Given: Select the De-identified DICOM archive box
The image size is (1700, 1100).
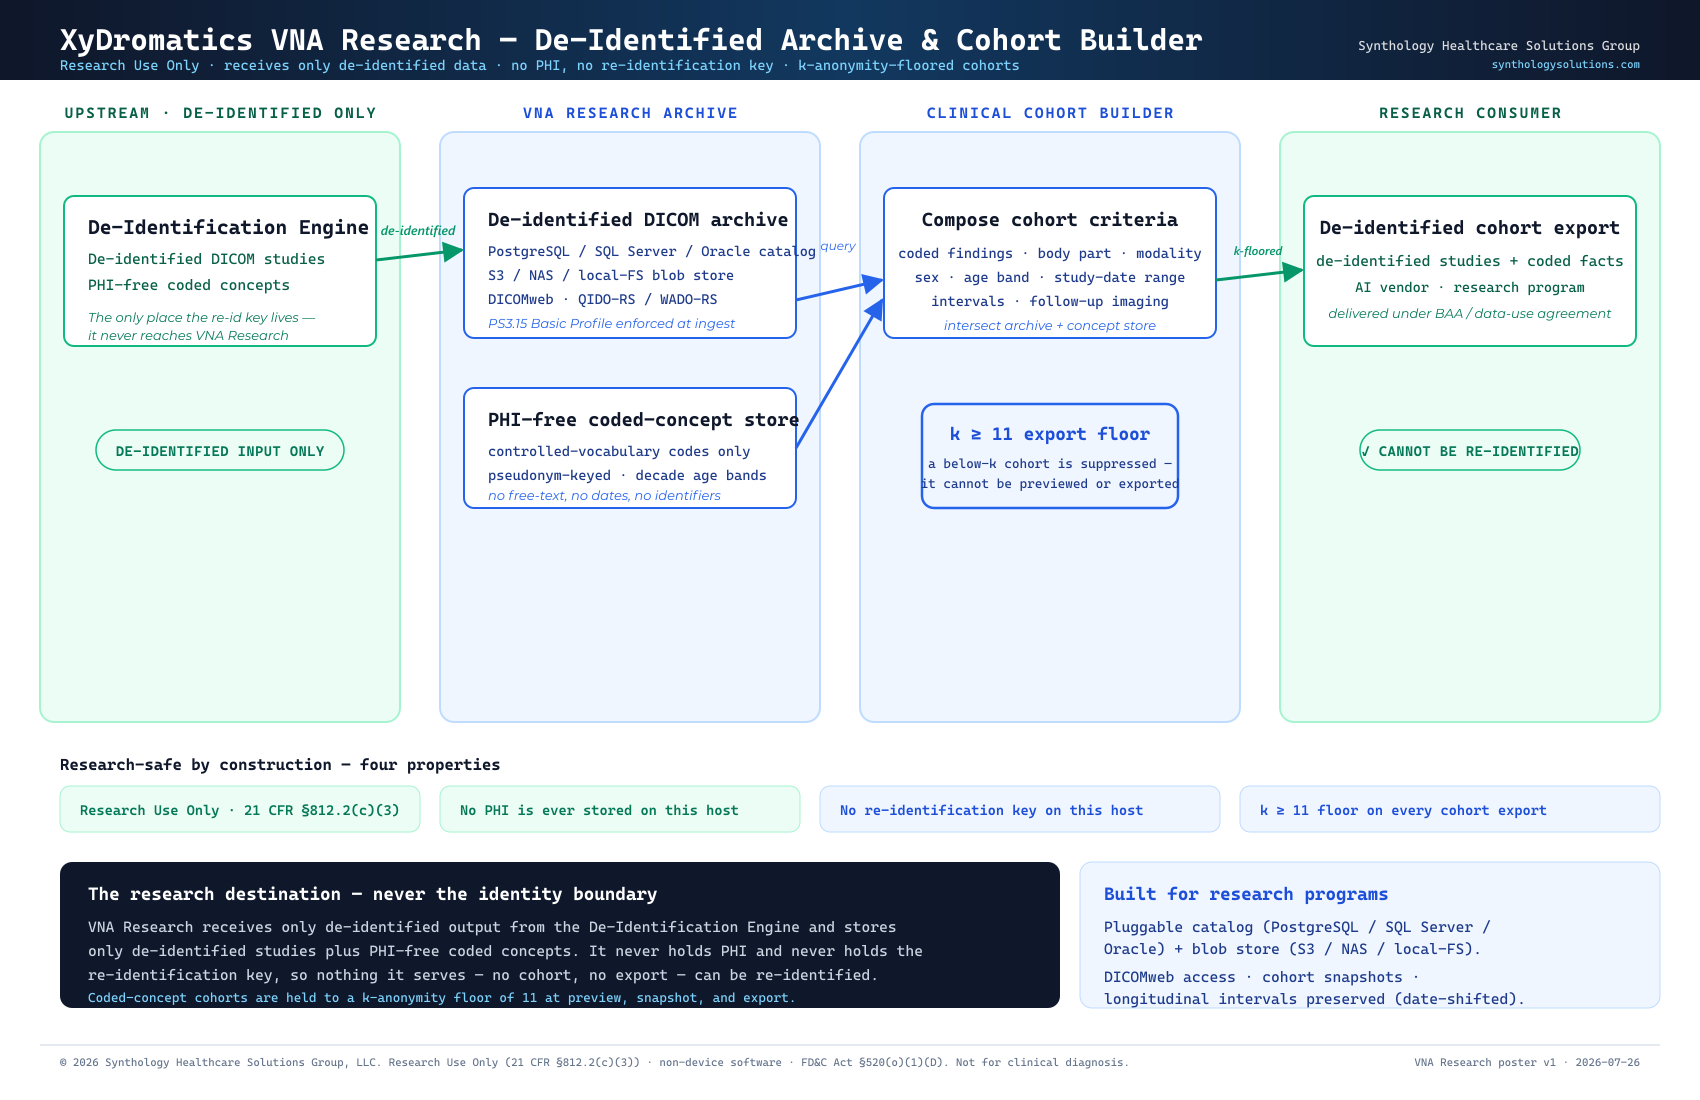Looking at the screenshot, I should [x=630, y=263].
